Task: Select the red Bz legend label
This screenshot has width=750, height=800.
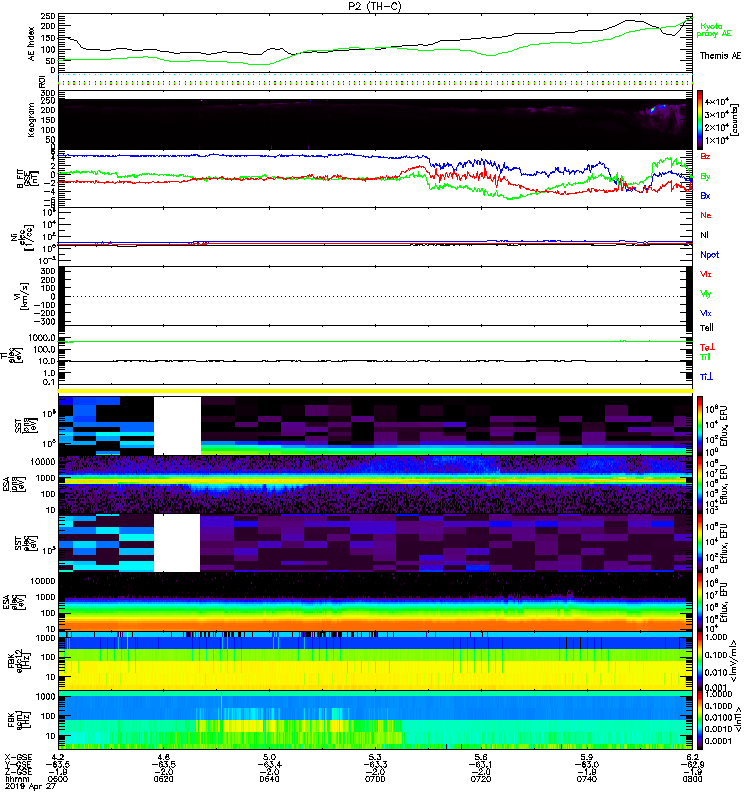Action: point(705,156)
